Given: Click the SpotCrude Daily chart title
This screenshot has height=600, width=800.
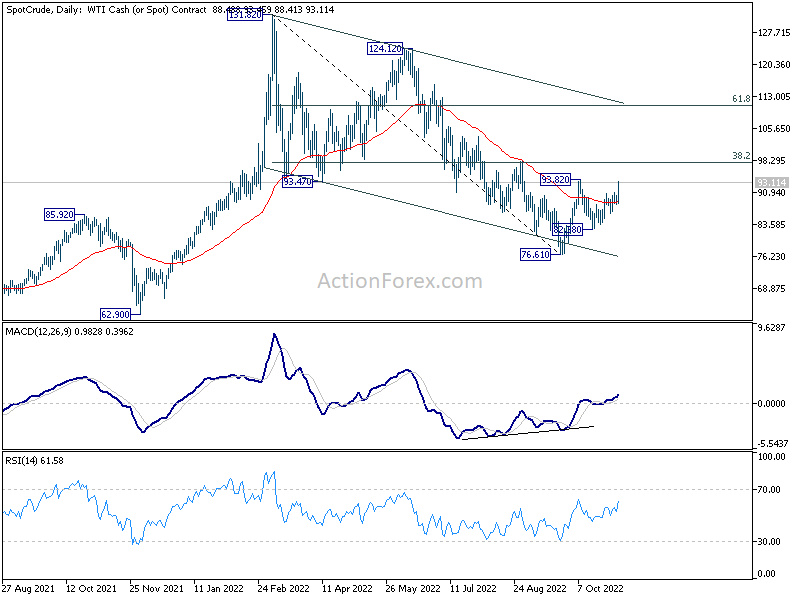Looking at the screenshot, I should click(106, 10).
